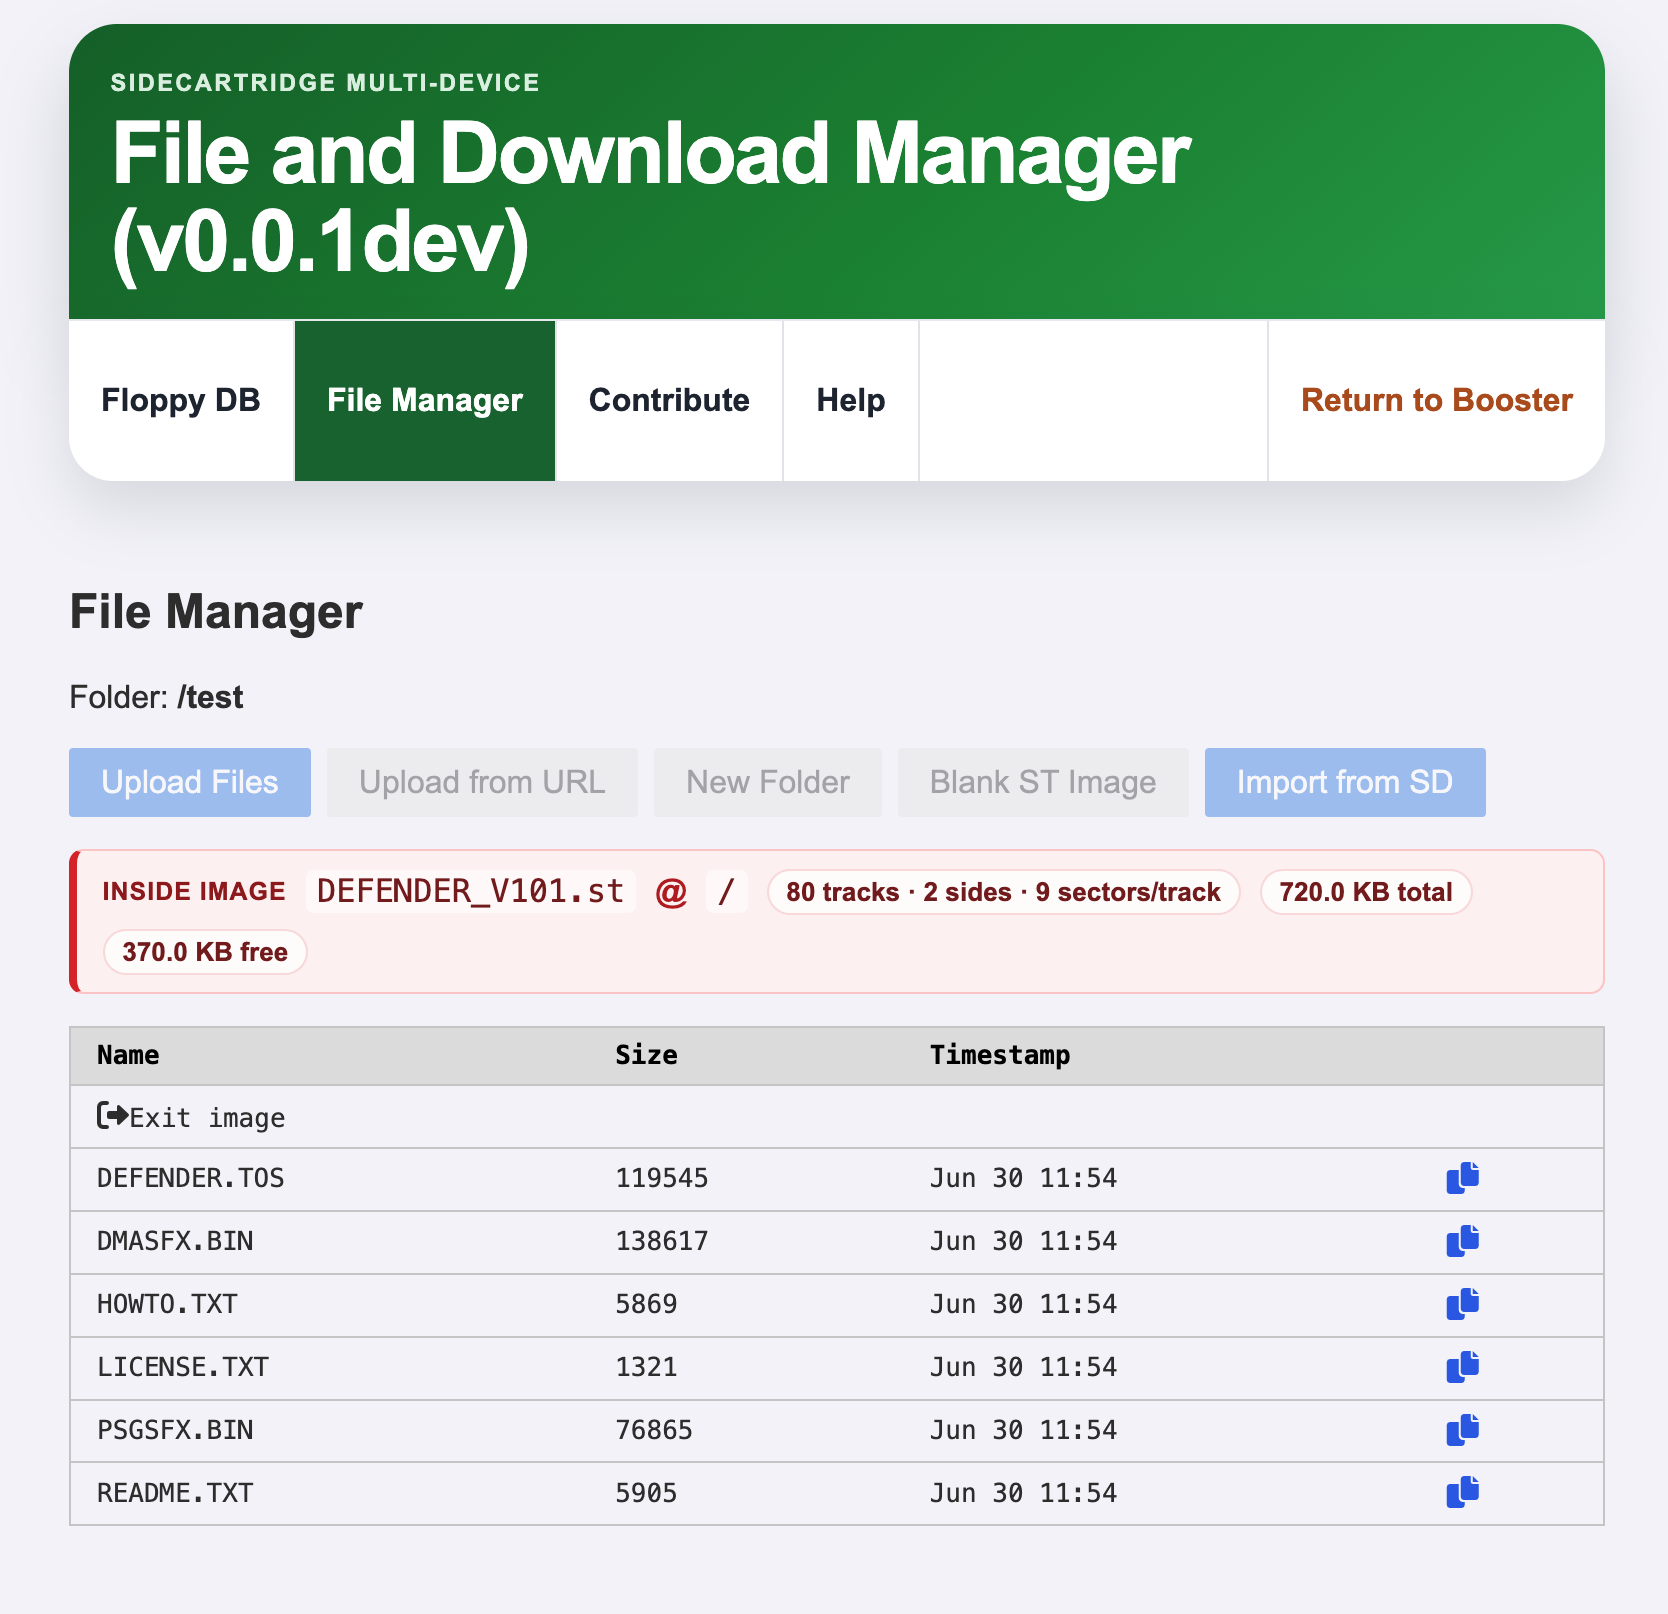Screen dimensions: 1668x1614
Task: Click the Upload Files button
Action: (189, 782)
